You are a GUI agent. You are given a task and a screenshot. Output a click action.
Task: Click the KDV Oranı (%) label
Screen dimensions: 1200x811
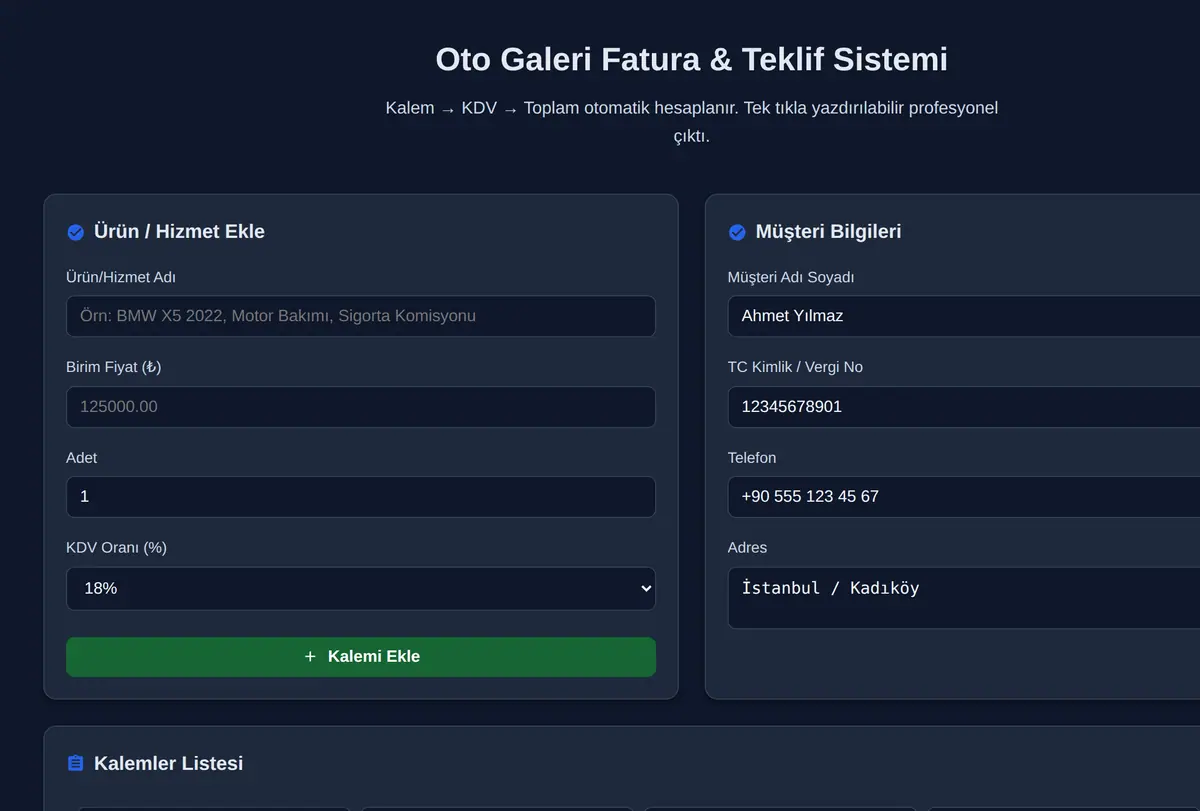116,548
